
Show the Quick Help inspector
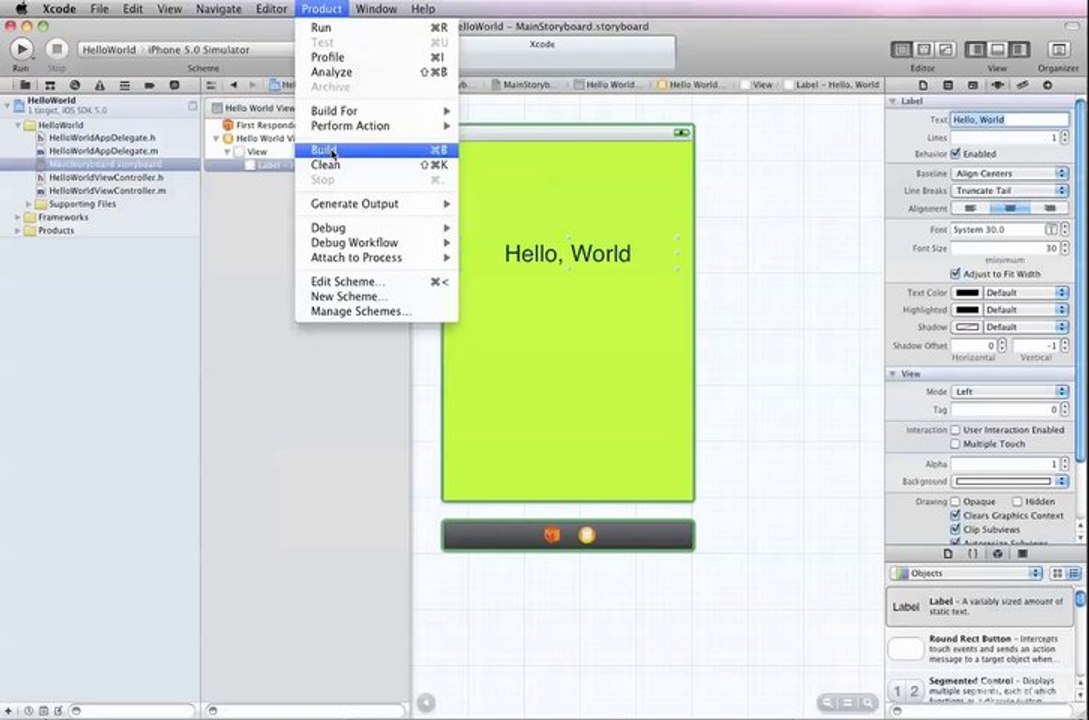coord(948,85)
